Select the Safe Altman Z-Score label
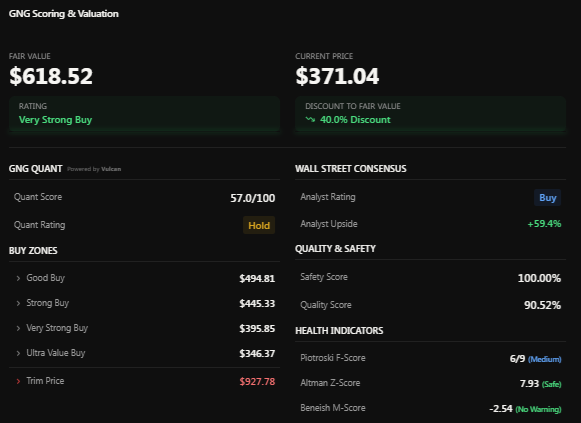Viewport: 581px width, 423px height. tap(551, 384)
